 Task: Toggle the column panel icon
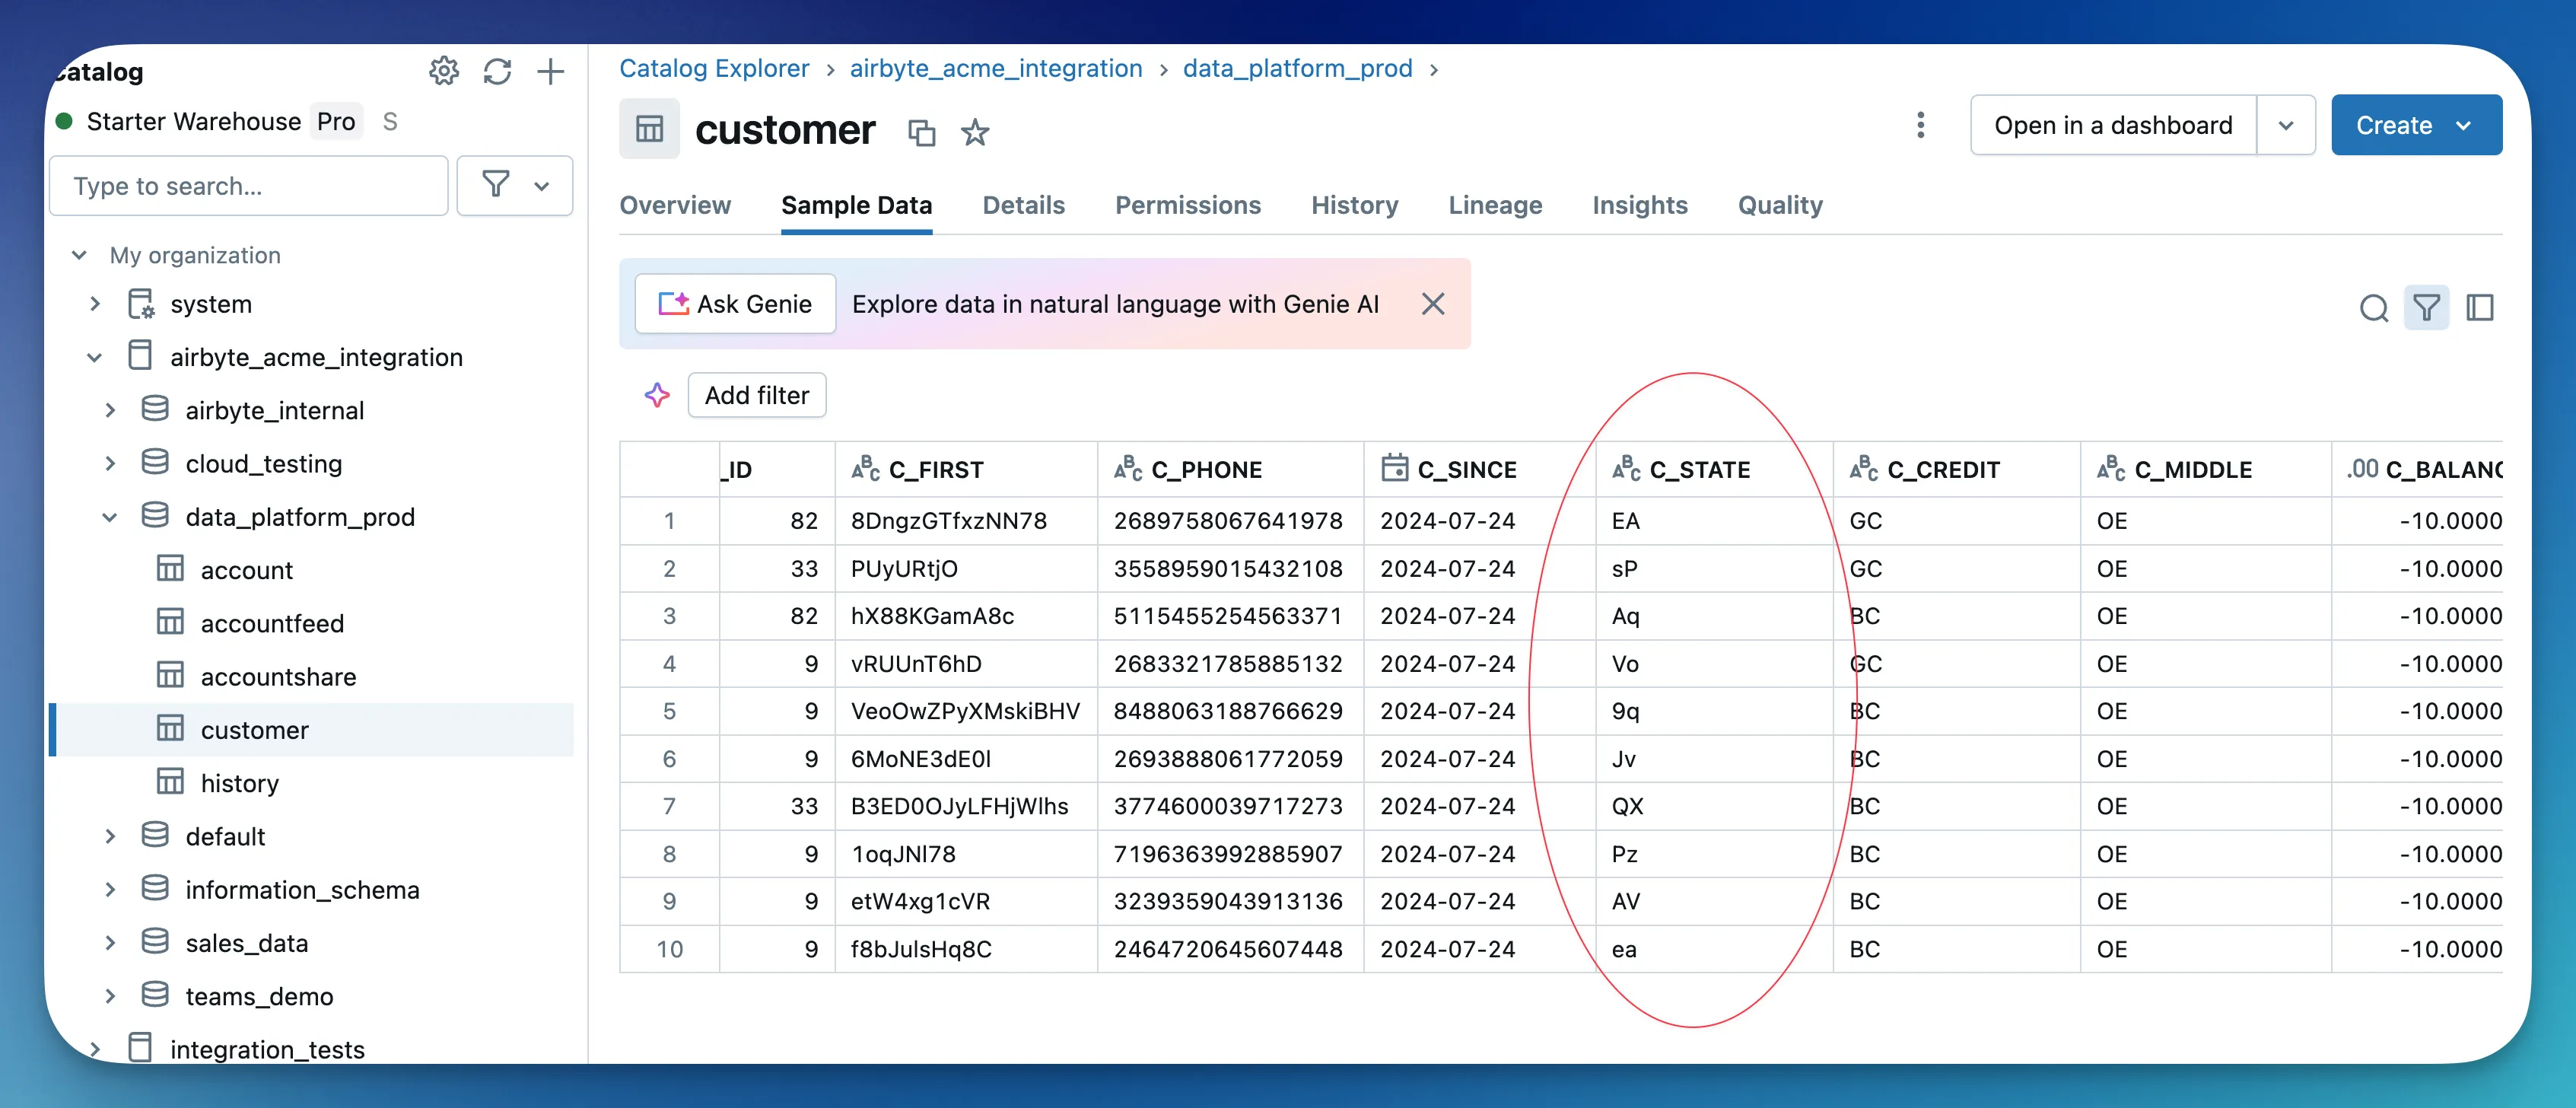click(2479, 307)
